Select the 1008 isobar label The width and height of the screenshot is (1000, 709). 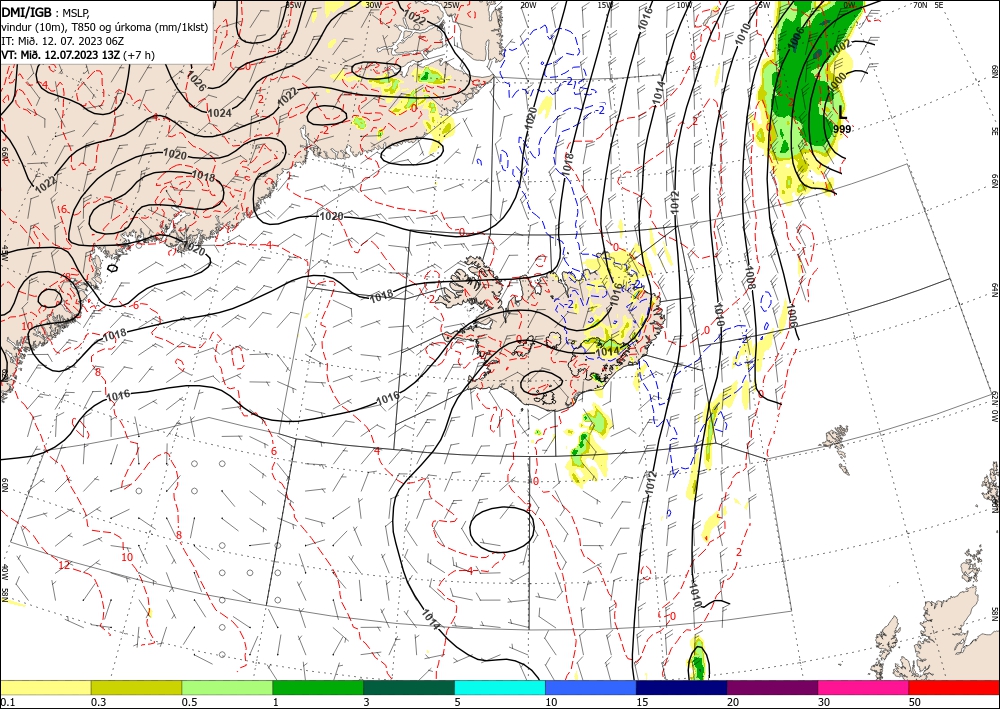(x=749, y=278)
